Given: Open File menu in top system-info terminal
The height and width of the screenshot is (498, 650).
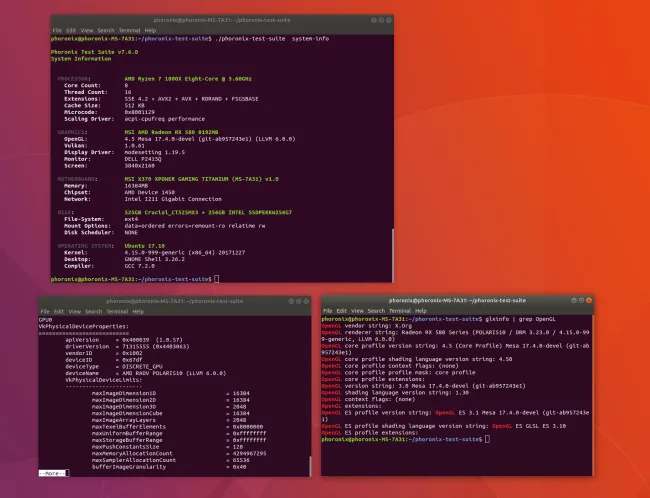Looking at the screenshot, I should point(57,30).
